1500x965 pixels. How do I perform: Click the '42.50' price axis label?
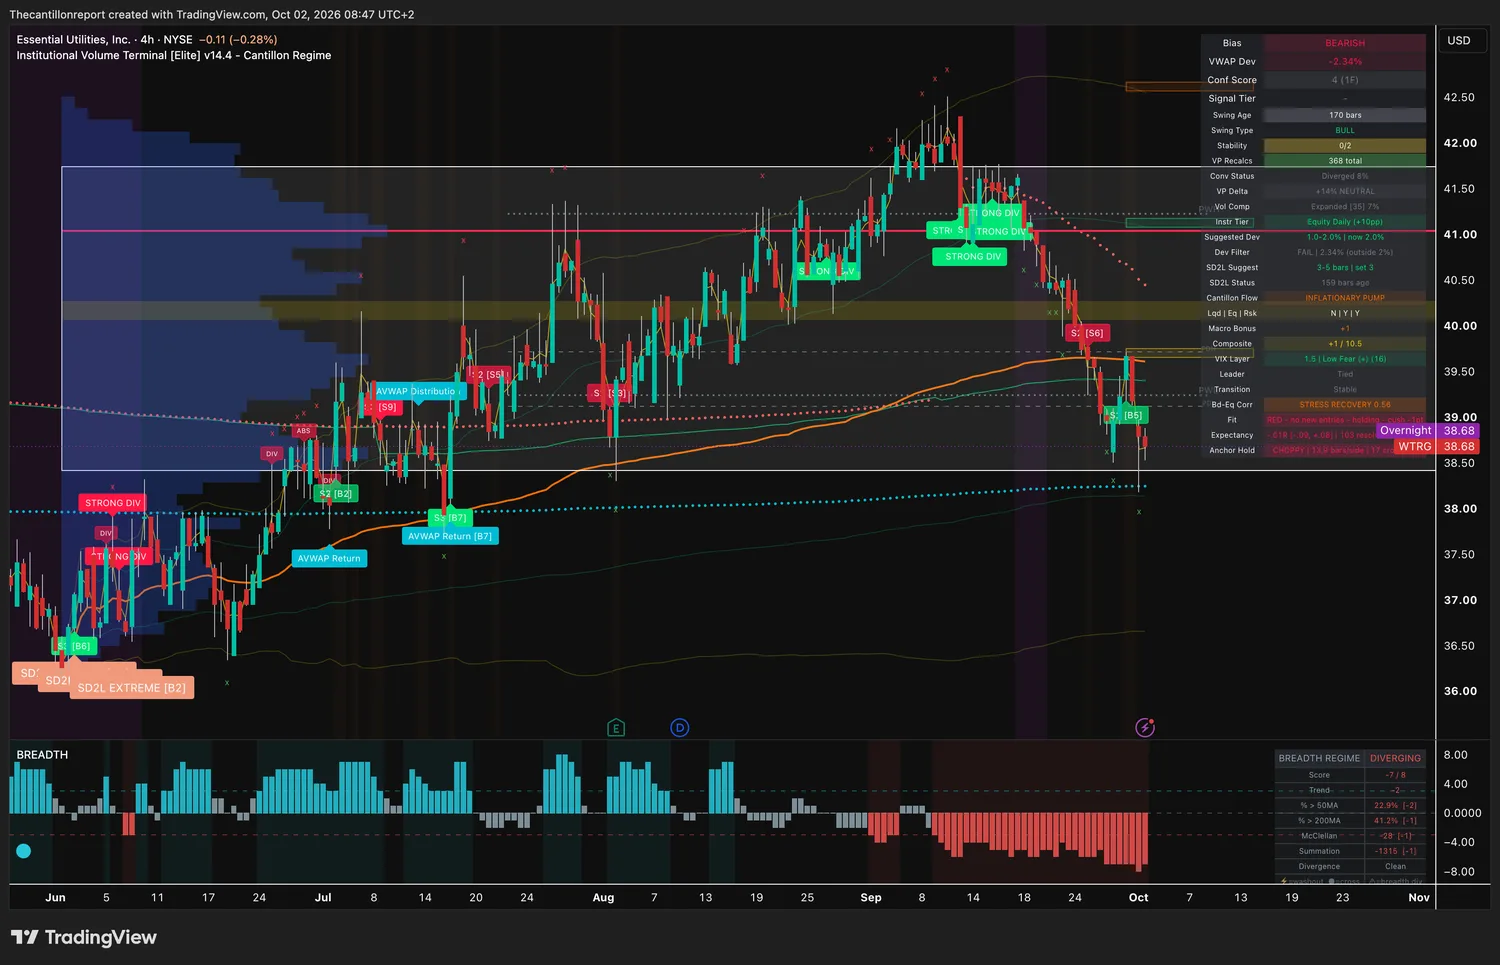(1459, 98)
